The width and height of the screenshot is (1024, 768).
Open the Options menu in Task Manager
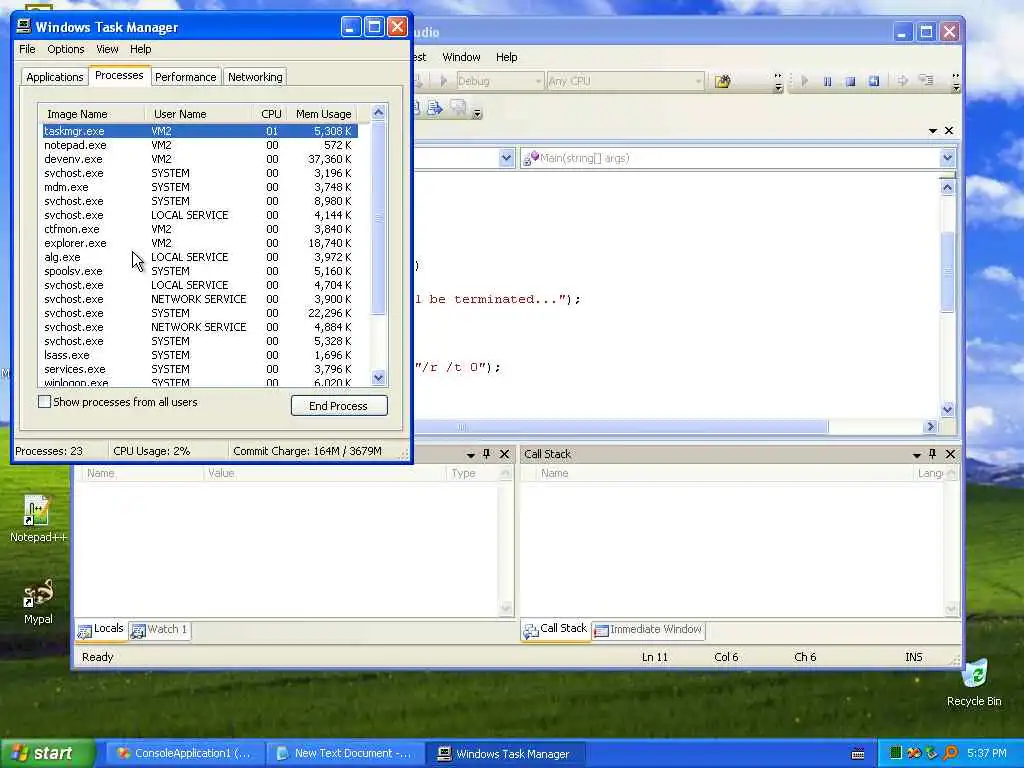pyautogui.click(x=65, y=49)
